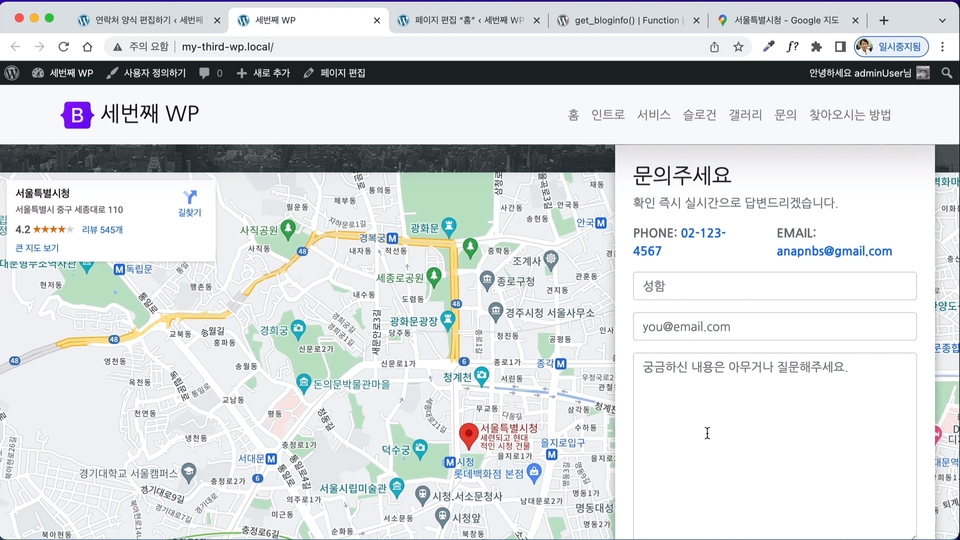The image size is (960, 540).
Task: Close the Google 지도 tab
Action: point(855,20)
